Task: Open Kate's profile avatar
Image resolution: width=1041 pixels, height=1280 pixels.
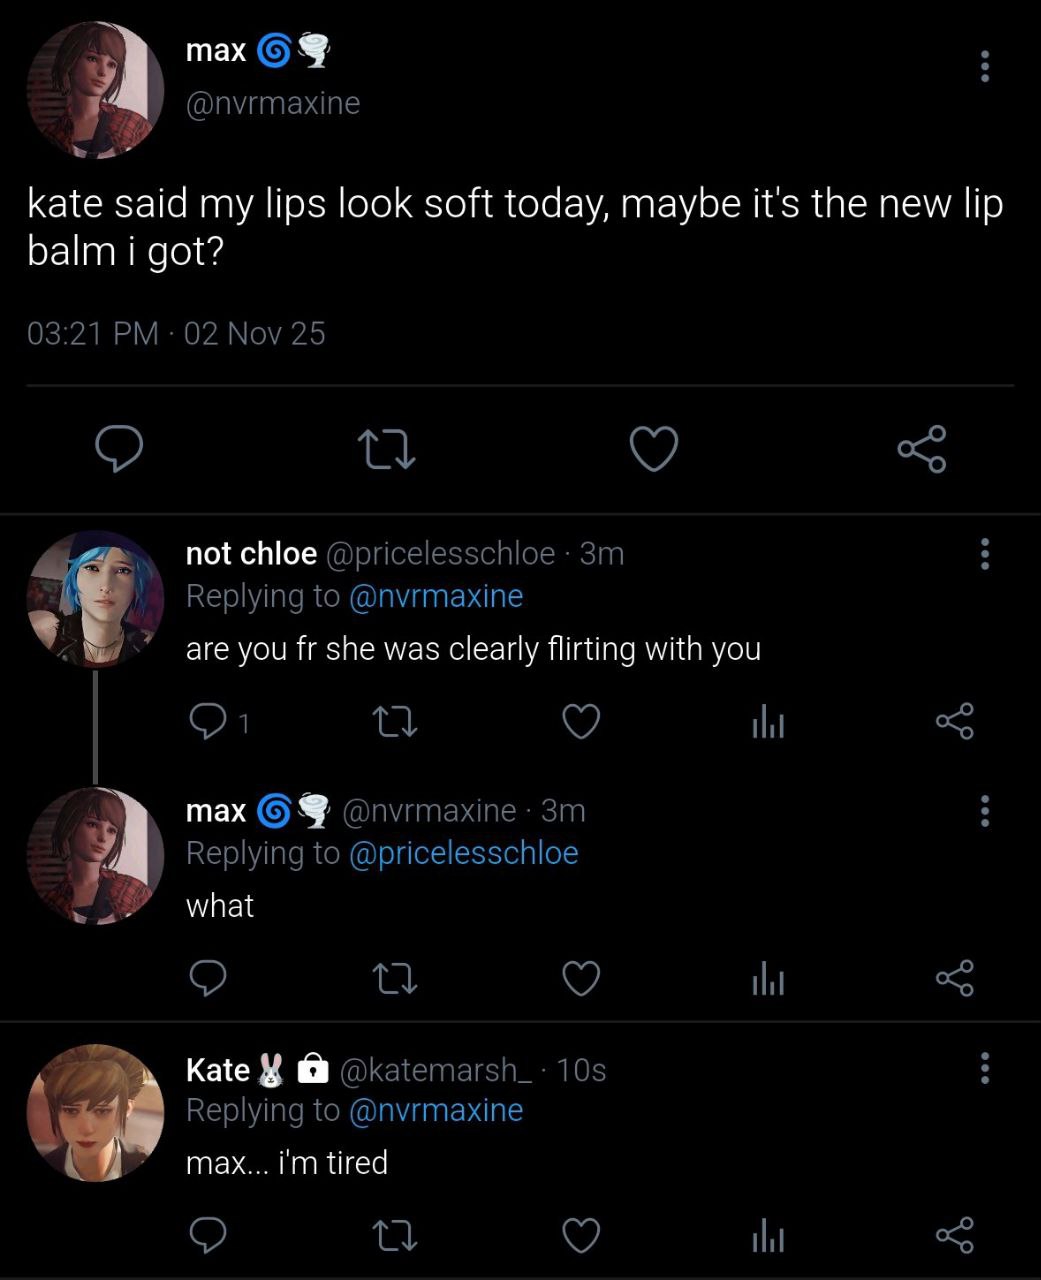Action: [x=95, y=1113]
